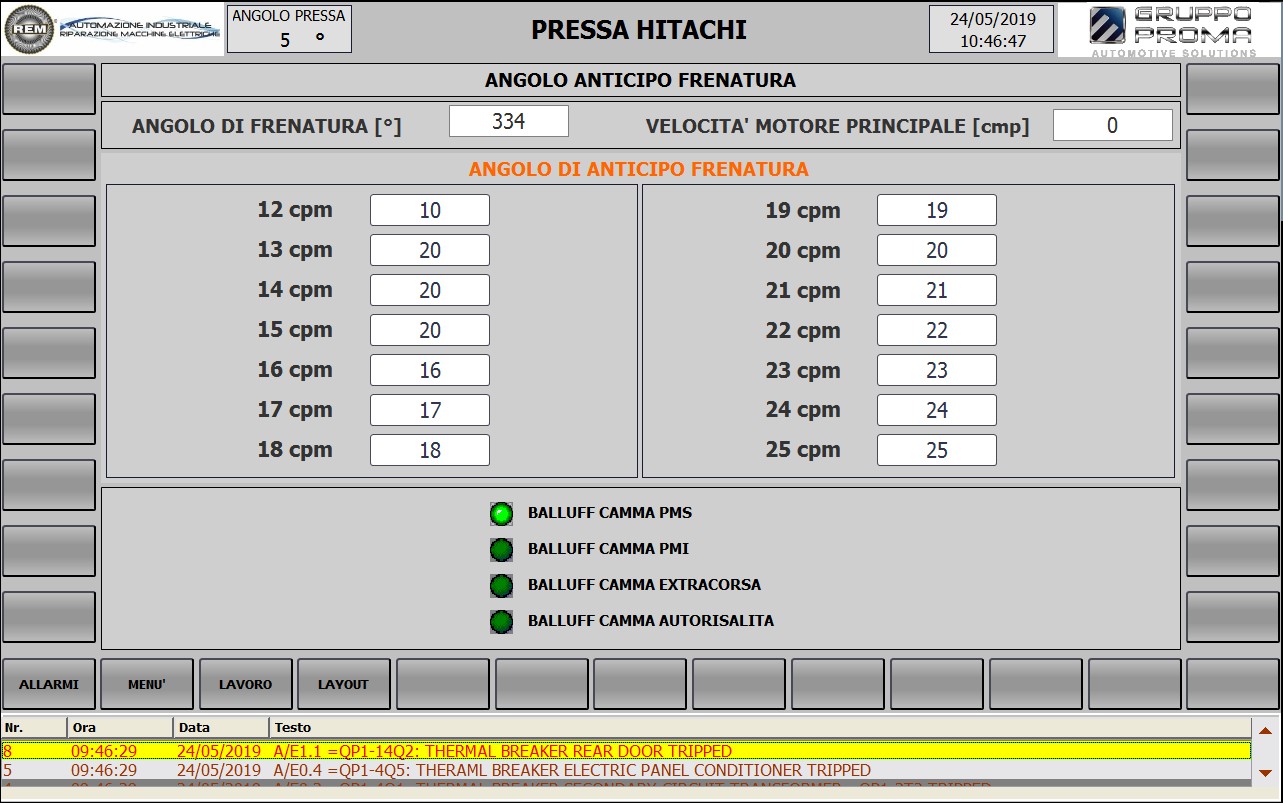Click the date and time display
The width and height of the screenshot is (1283, 803).
coord(991,29)
